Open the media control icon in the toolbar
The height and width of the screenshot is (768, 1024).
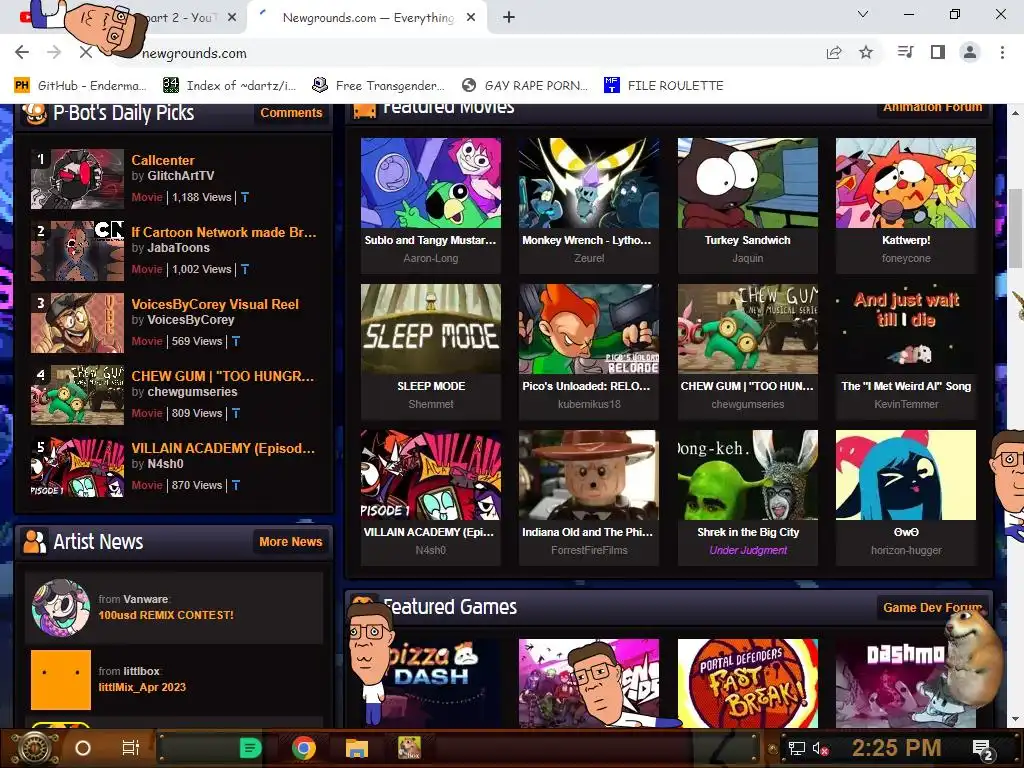tap(905, 52)
